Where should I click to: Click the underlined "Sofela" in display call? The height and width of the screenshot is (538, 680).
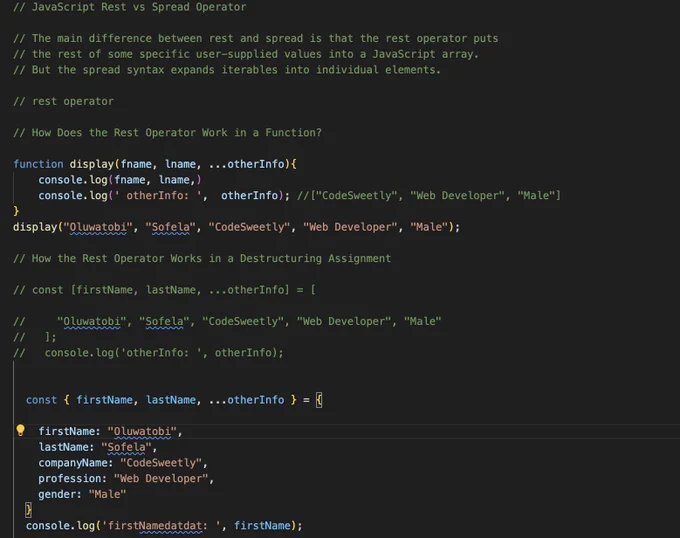170,227
